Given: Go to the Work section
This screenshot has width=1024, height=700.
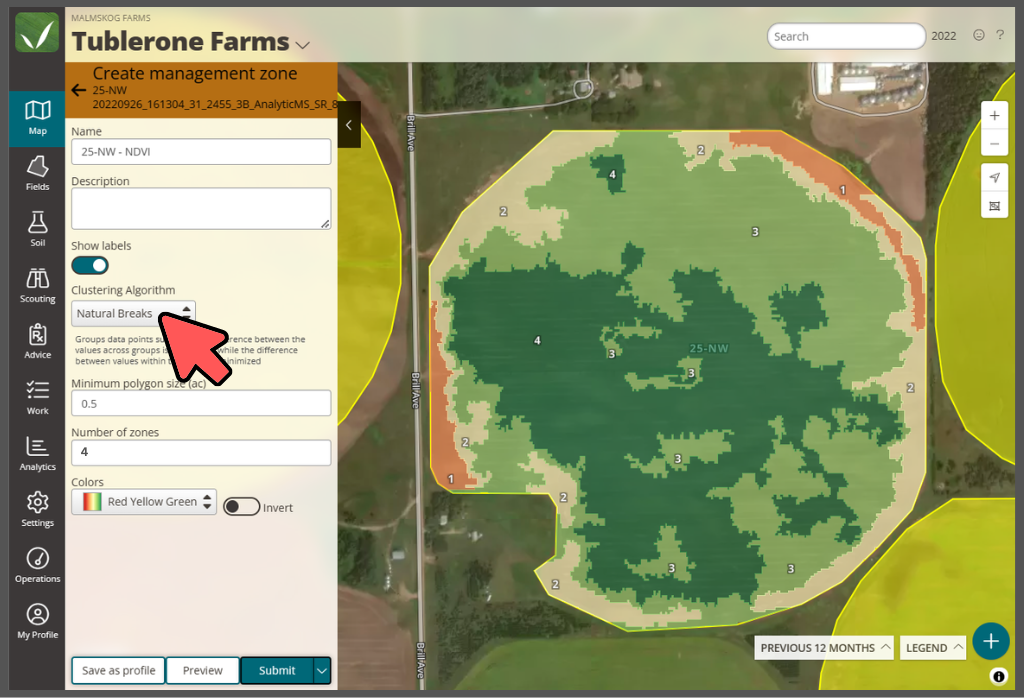Looking at the screenshot, I should tap(37, 398).
